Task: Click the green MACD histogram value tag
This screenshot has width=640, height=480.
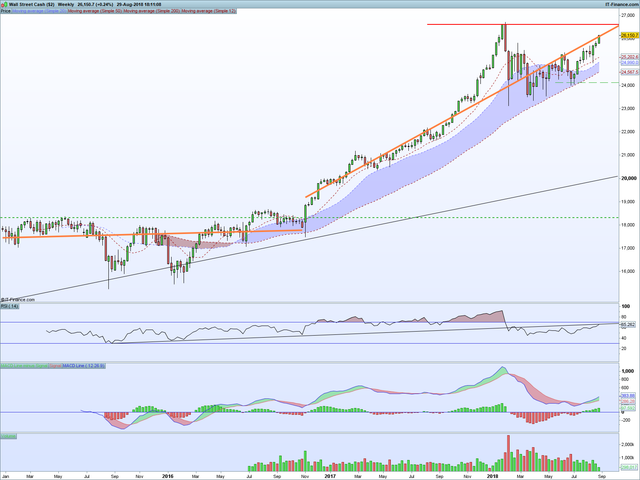Action: 629,408
